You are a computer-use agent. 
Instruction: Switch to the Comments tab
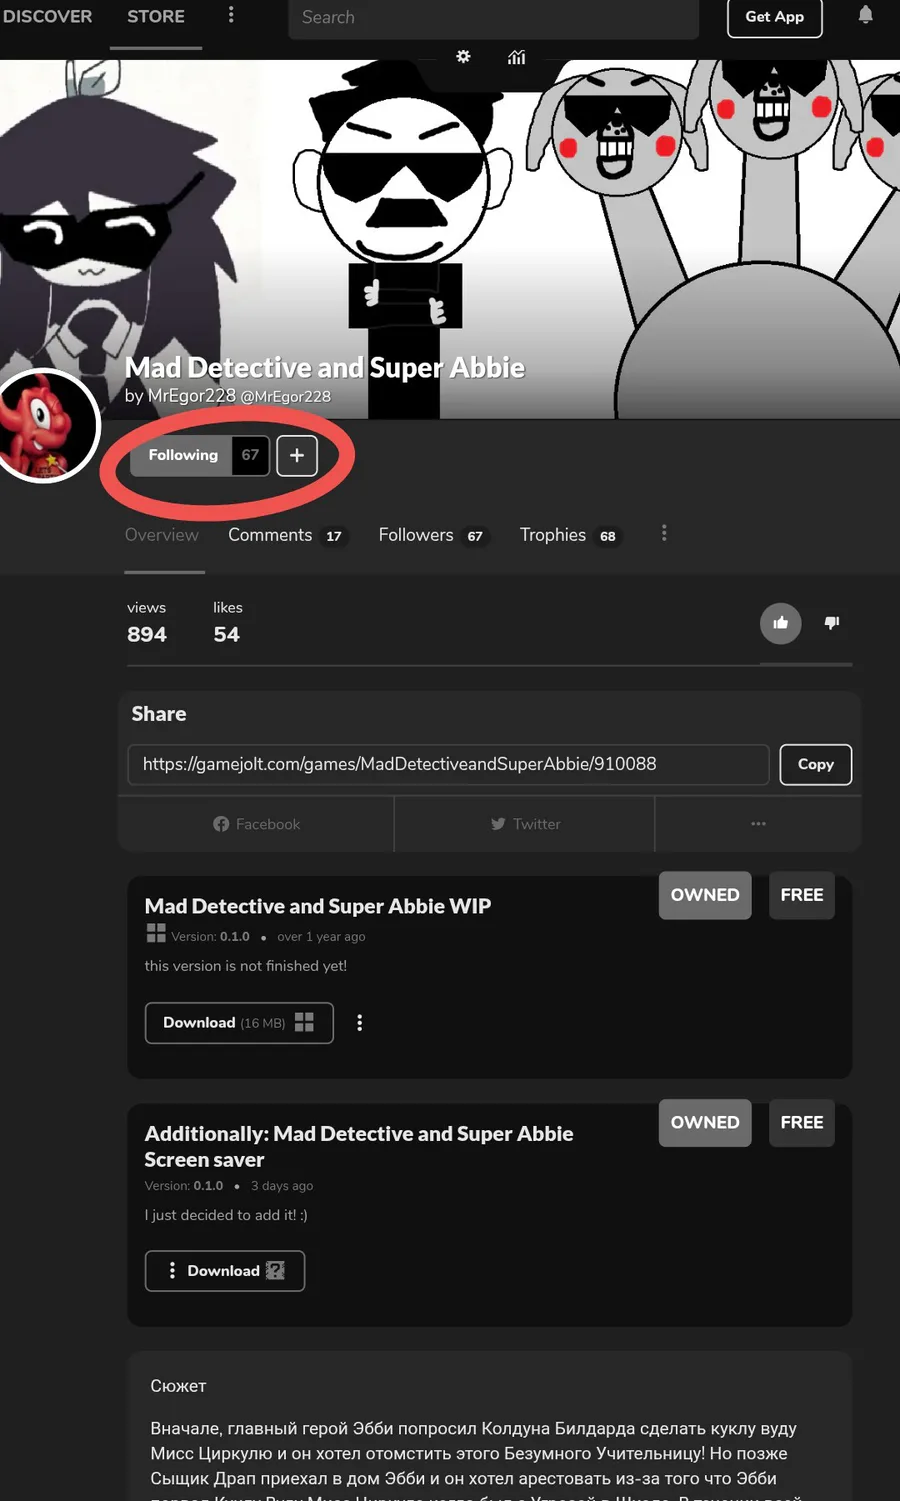[x=286, y=535]
